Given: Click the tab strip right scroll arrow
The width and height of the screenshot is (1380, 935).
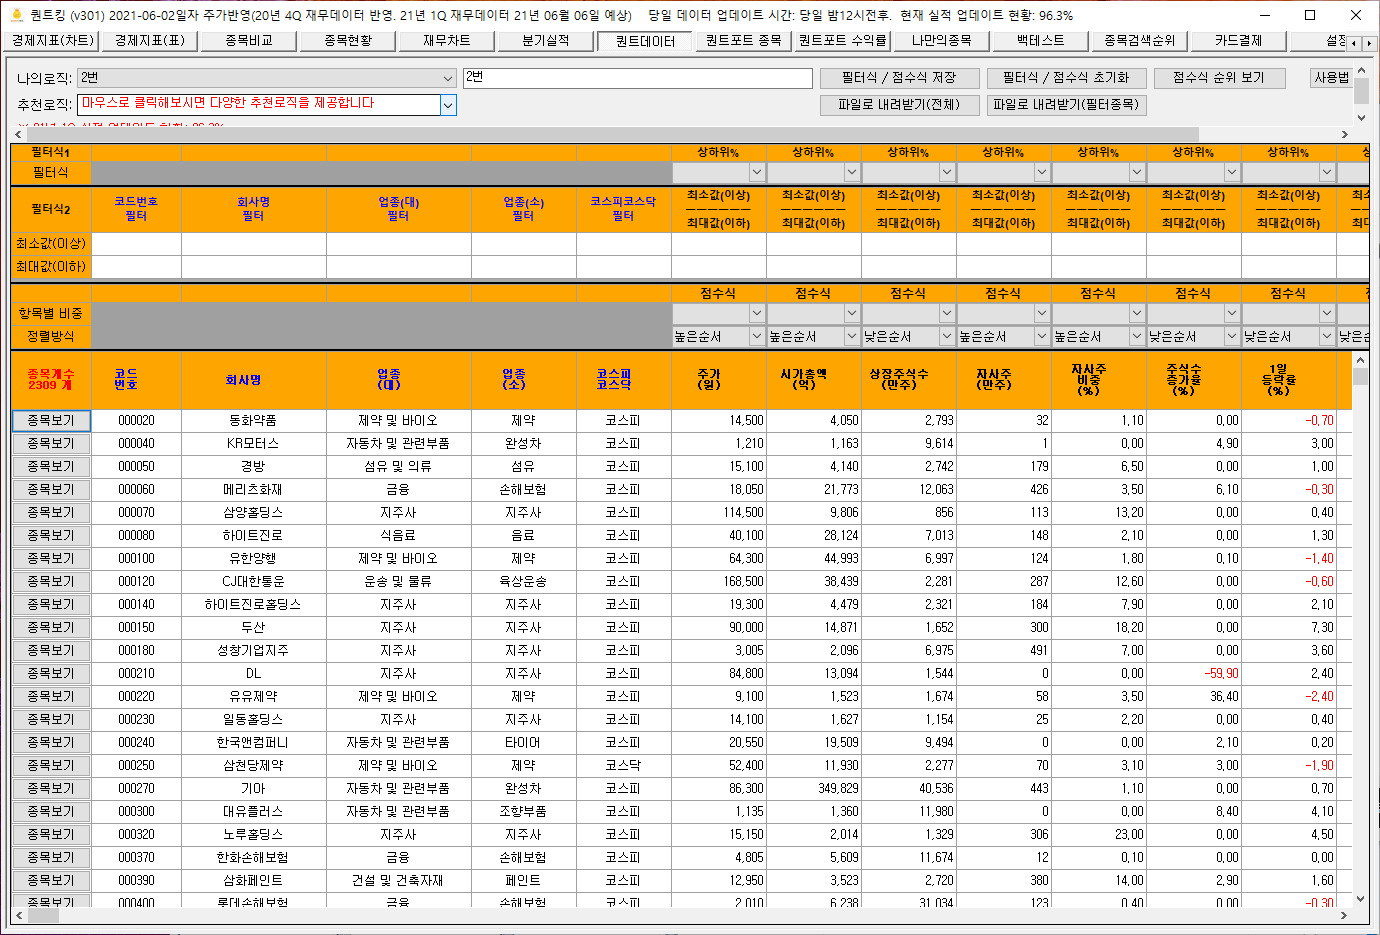Looking at the screenshot, I should point(1369,43).
